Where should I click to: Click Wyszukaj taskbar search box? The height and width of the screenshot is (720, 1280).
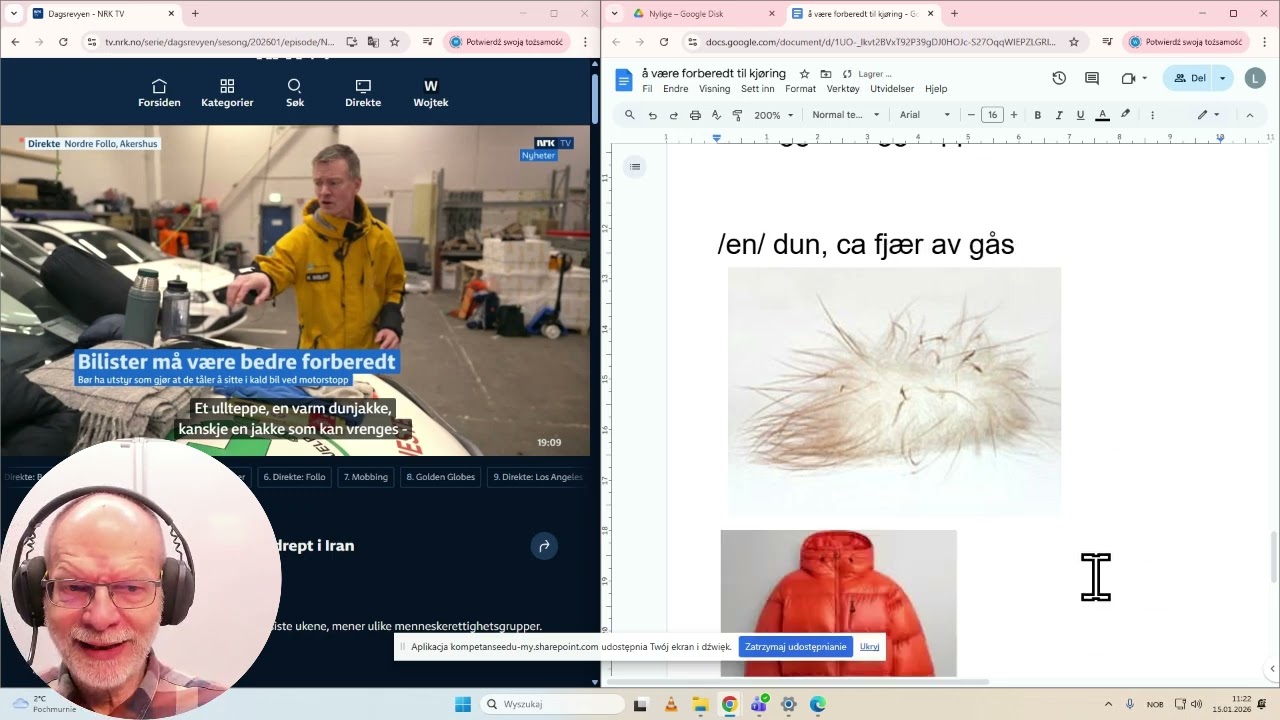(x=553, y=704)
